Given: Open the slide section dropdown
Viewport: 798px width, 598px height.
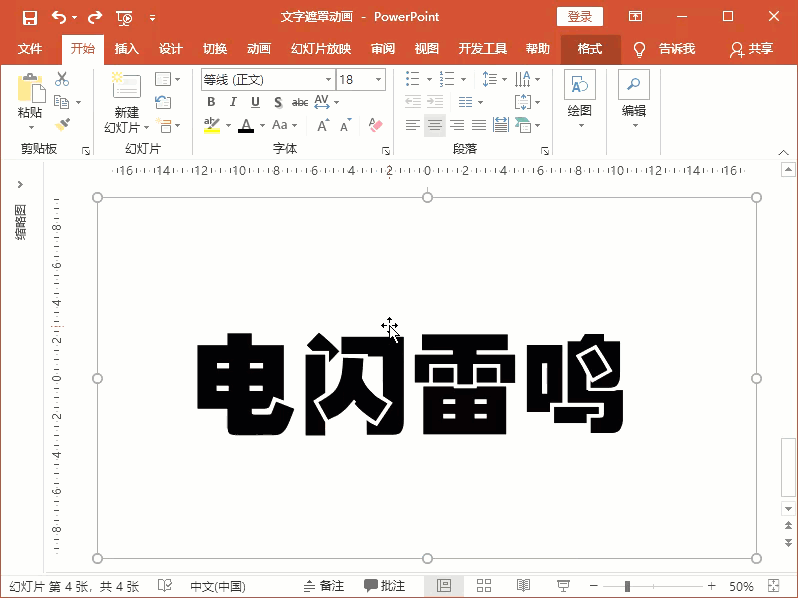Looking at the screenshot, I should coord(167,125).
